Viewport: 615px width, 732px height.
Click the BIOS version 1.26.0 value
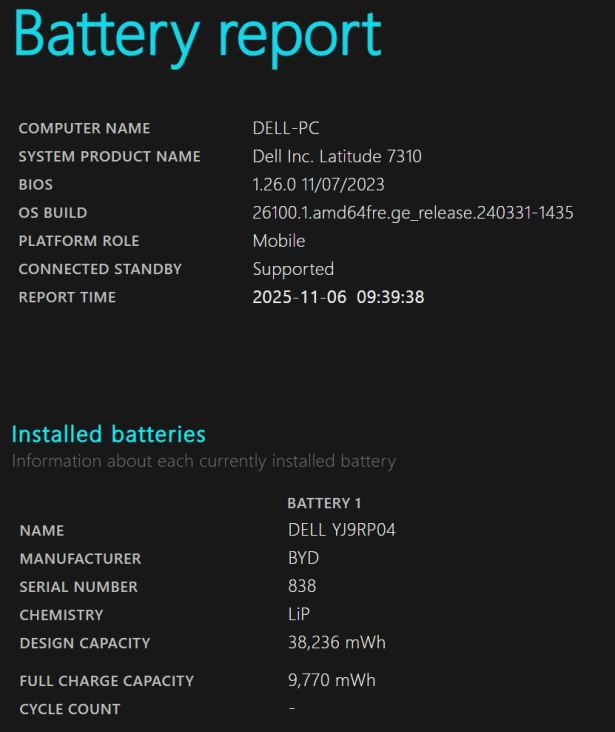click(318, 184)
